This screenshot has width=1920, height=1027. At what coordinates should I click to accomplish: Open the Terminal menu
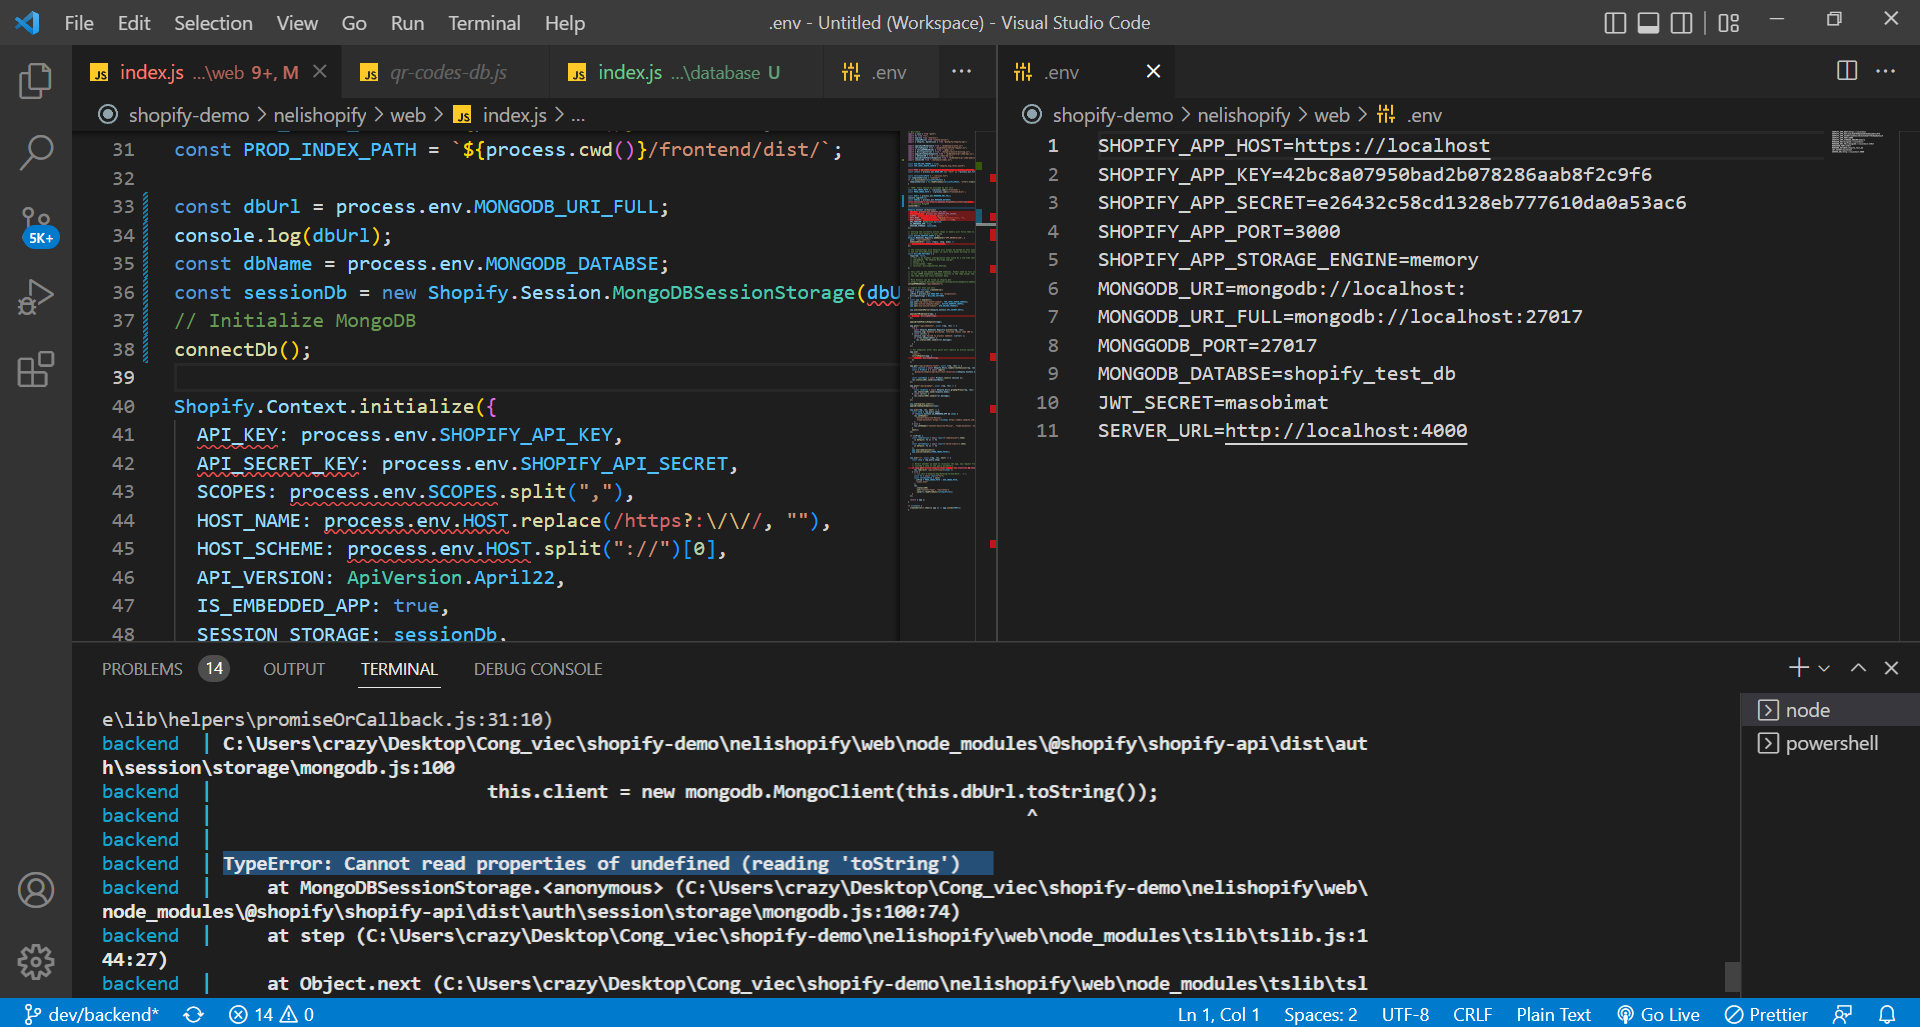(484, 23)
